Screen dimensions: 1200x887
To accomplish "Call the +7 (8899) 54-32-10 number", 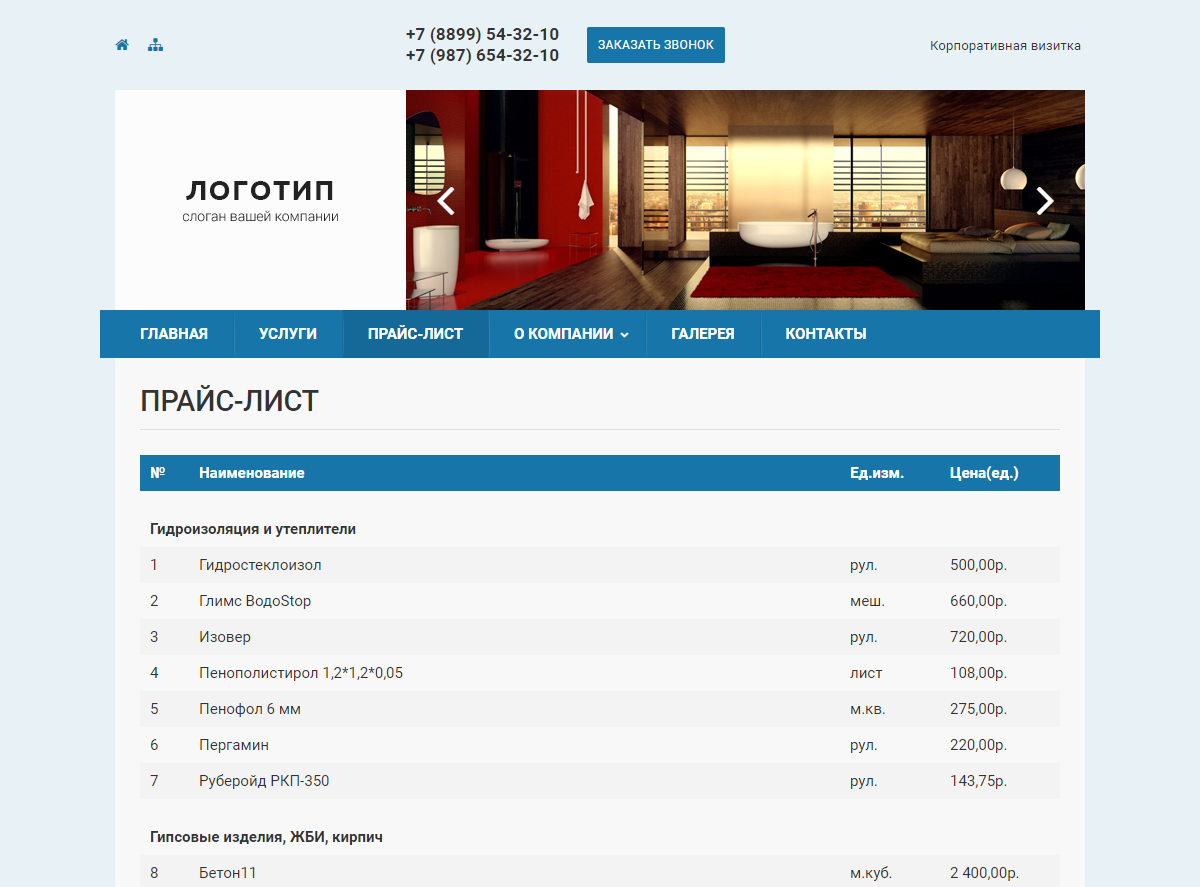I will [482, 34].
